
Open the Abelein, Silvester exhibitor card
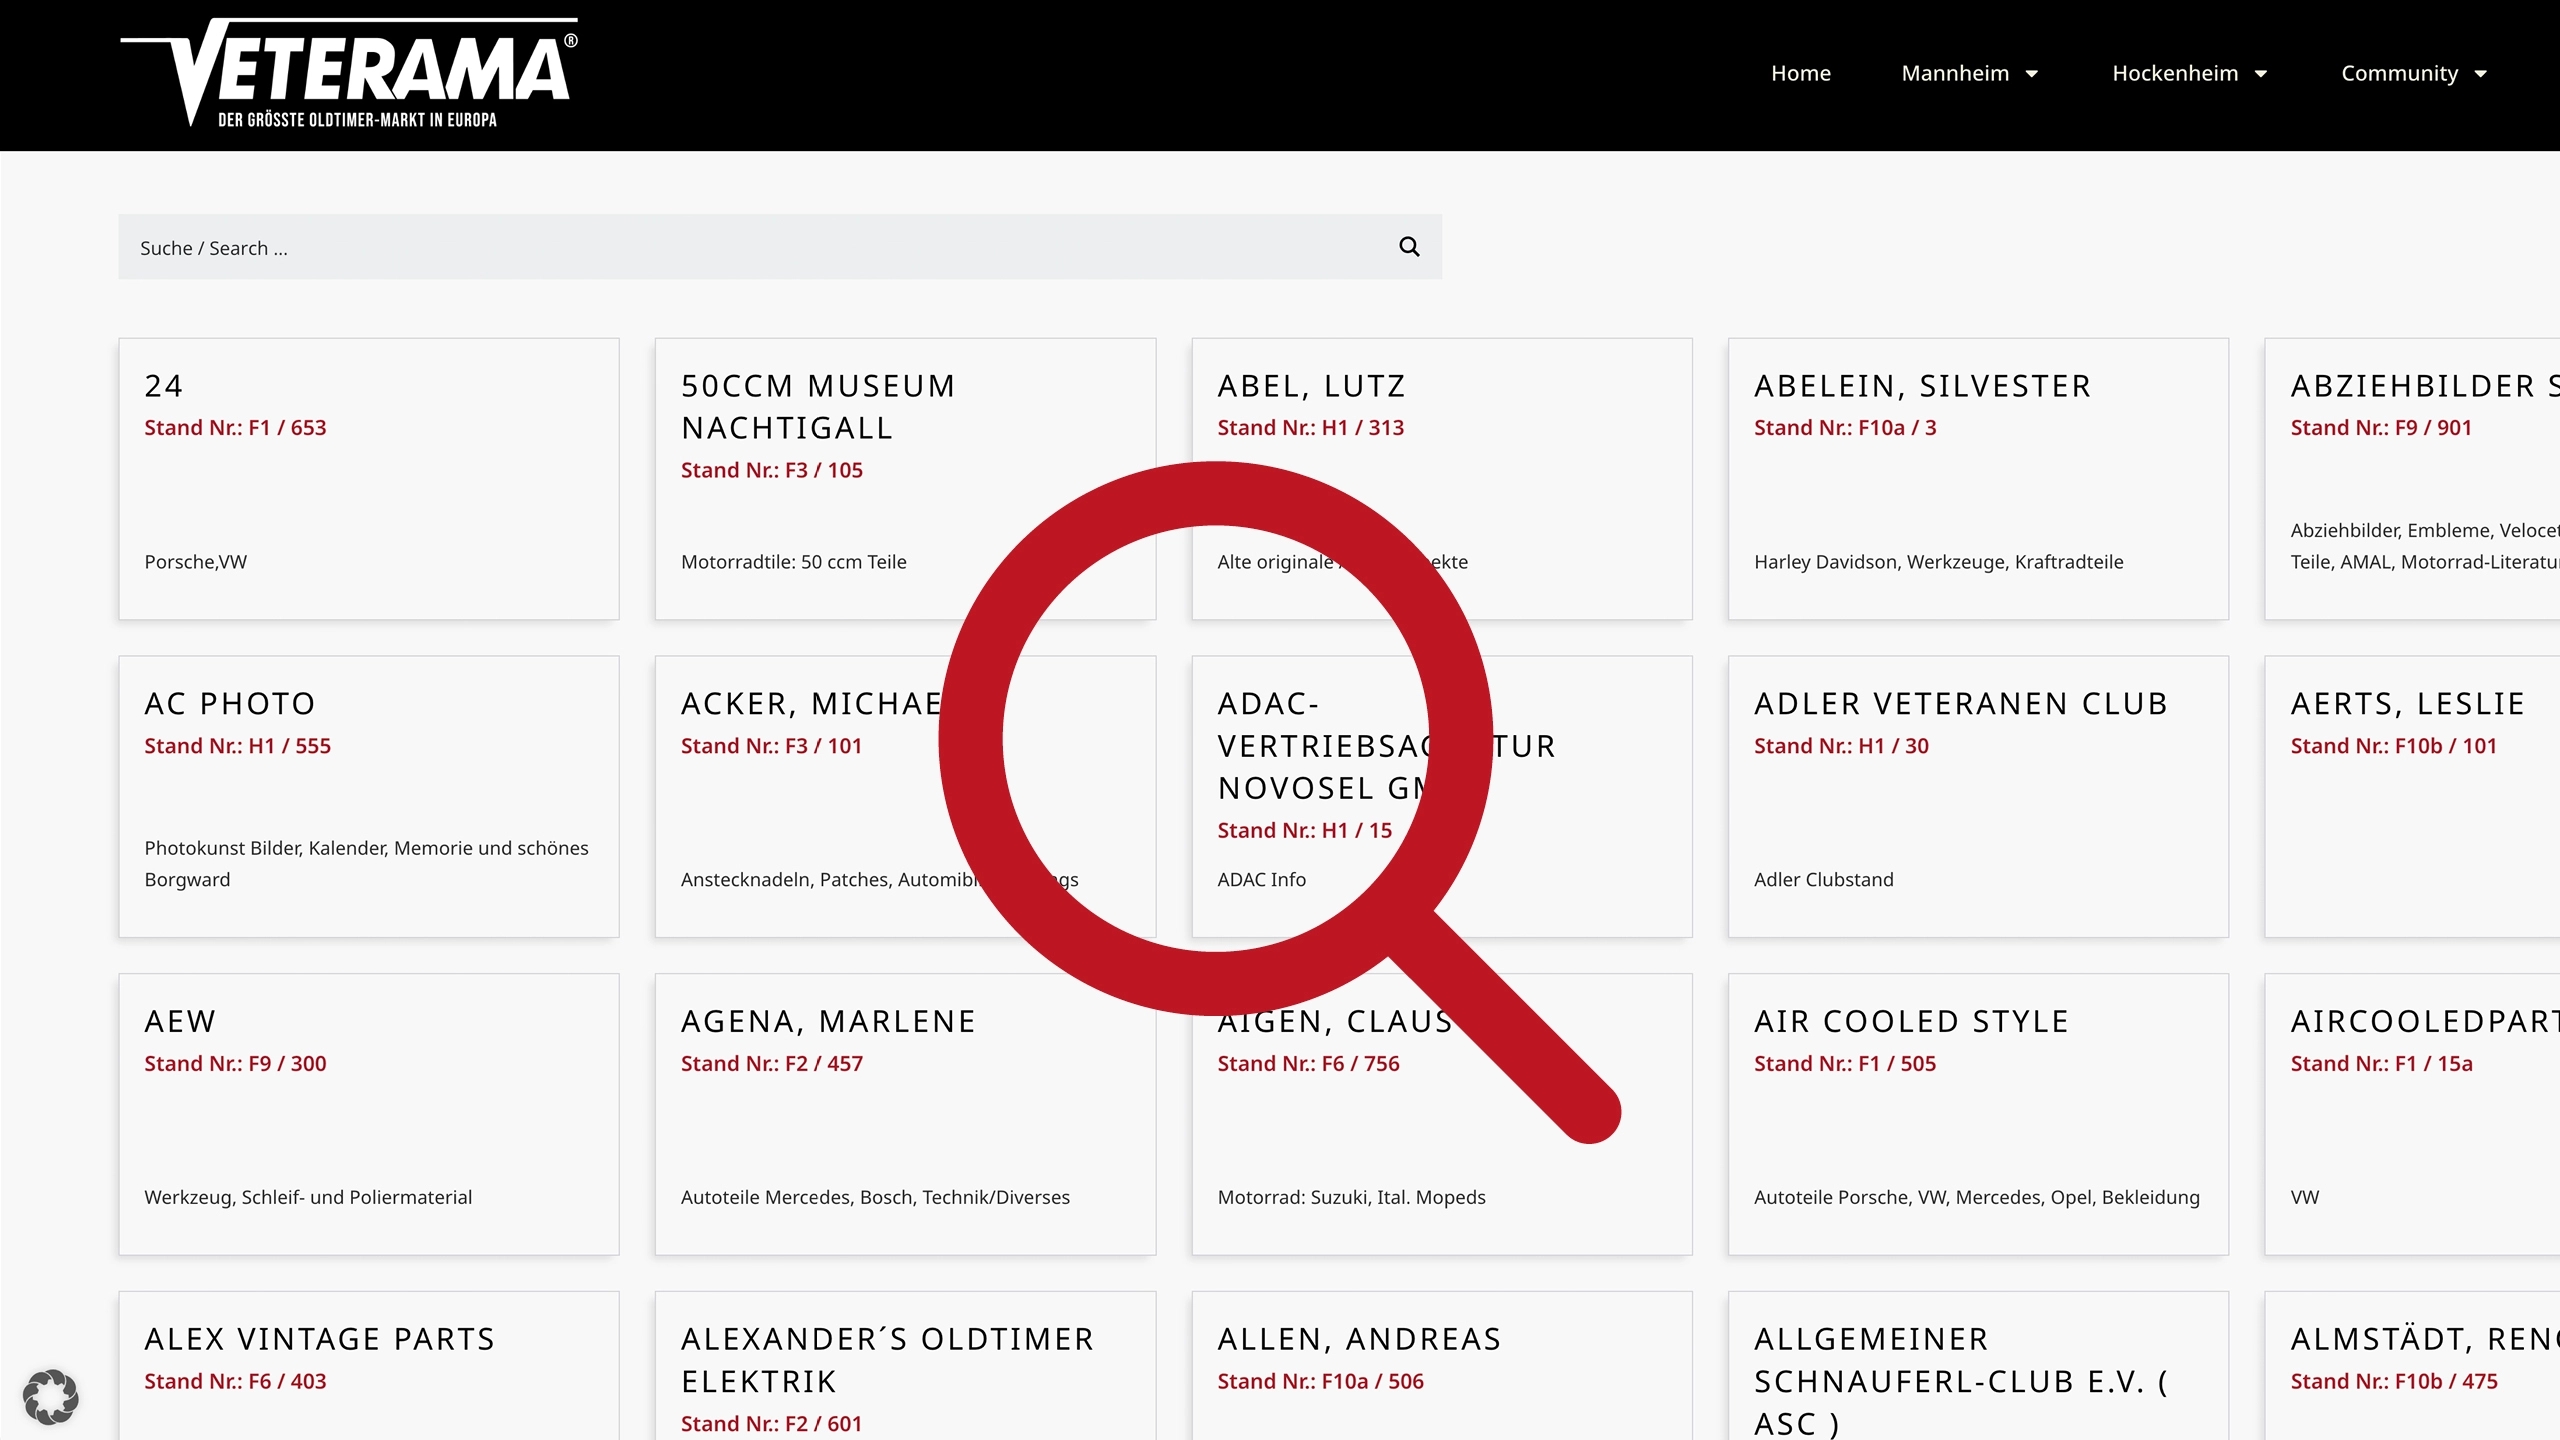point(1977,479)
